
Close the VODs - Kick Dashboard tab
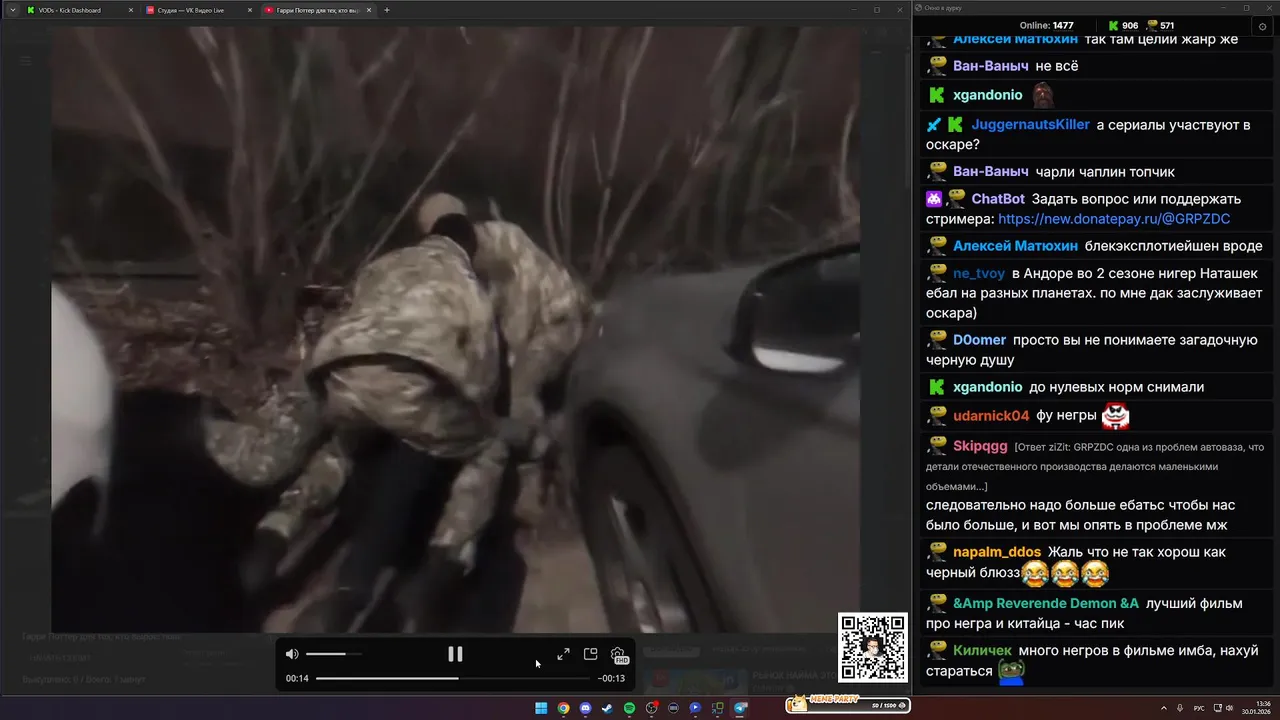click(130, 10)
